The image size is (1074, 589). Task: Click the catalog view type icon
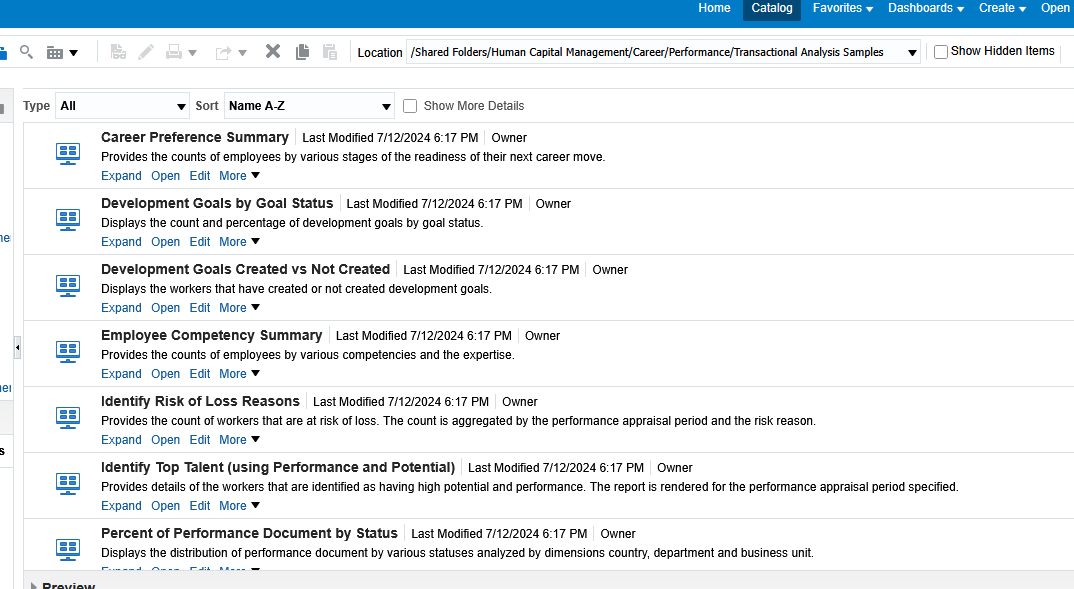[55, 53]
